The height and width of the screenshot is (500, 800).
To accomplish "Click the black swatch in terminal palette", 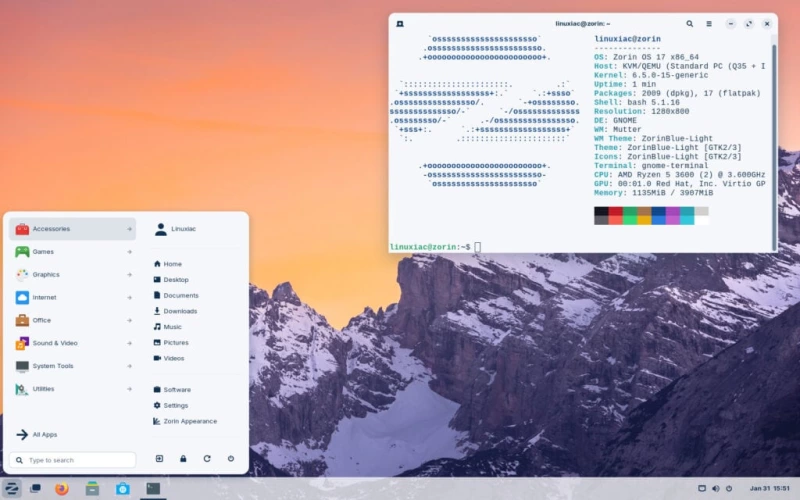I will 601,211.
